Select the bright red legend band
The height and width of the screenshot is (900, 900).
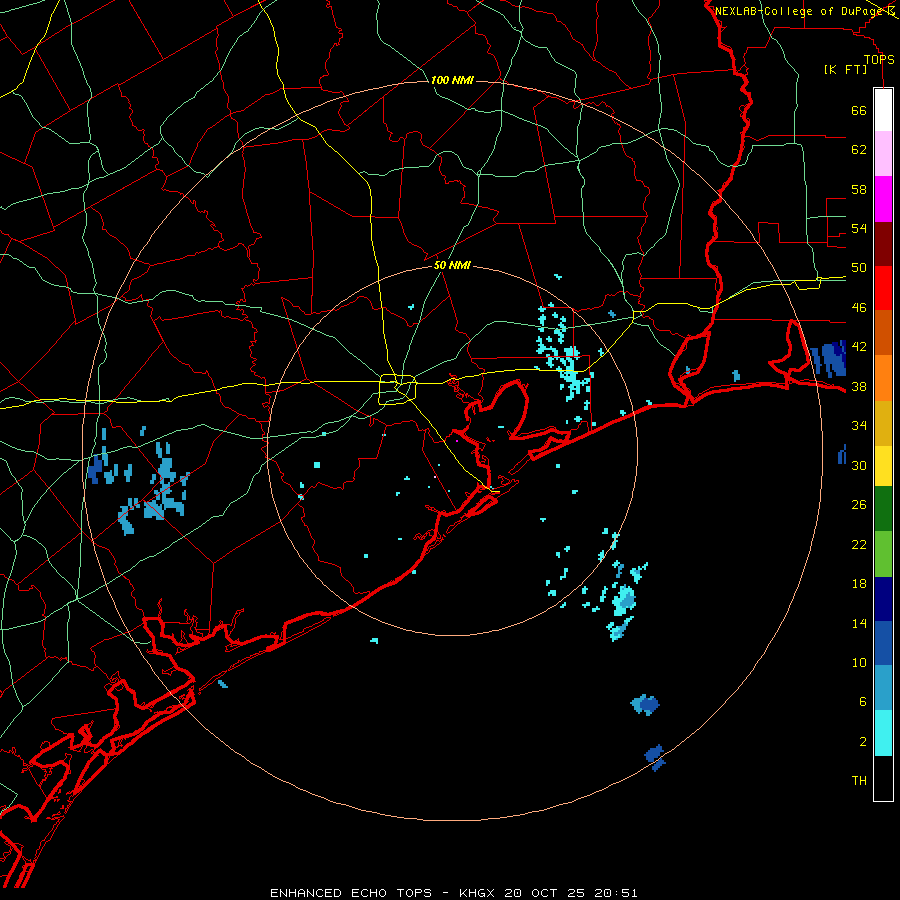(883, 288)
